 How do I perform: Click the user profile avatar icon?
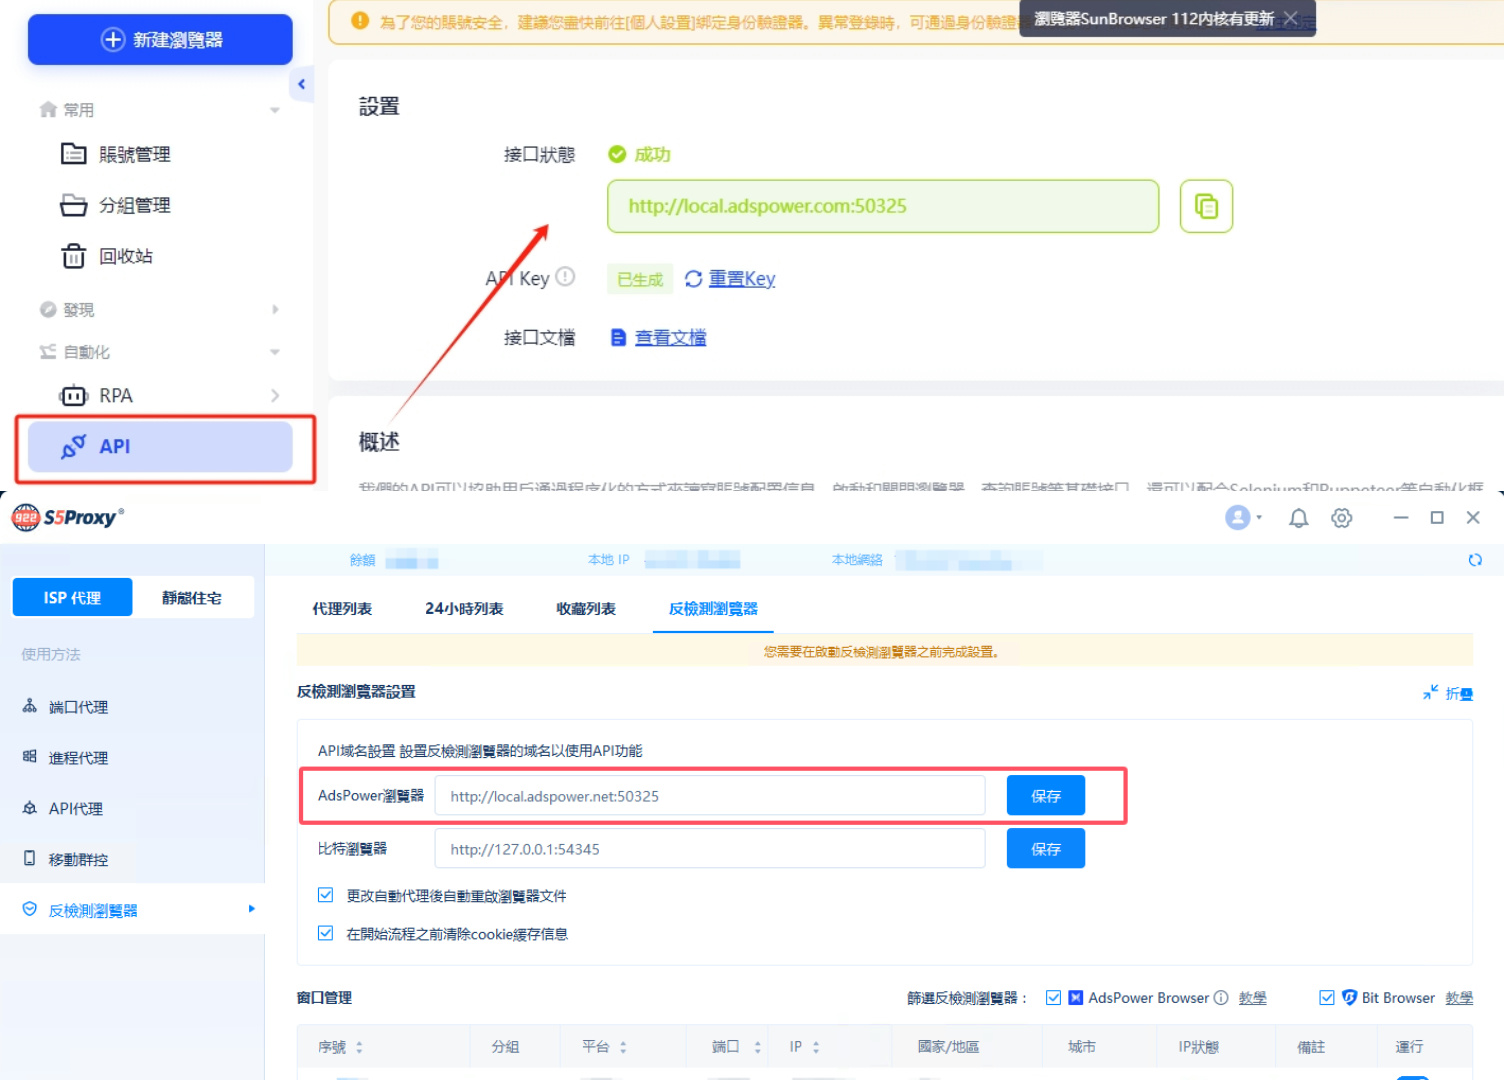click(x=1238, y=517)
